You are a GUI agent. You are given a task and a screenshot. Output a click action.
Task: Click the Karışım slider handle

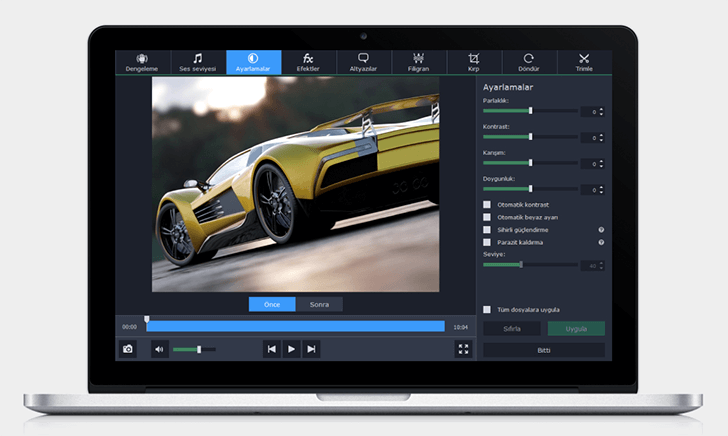[x=531, y=163]
